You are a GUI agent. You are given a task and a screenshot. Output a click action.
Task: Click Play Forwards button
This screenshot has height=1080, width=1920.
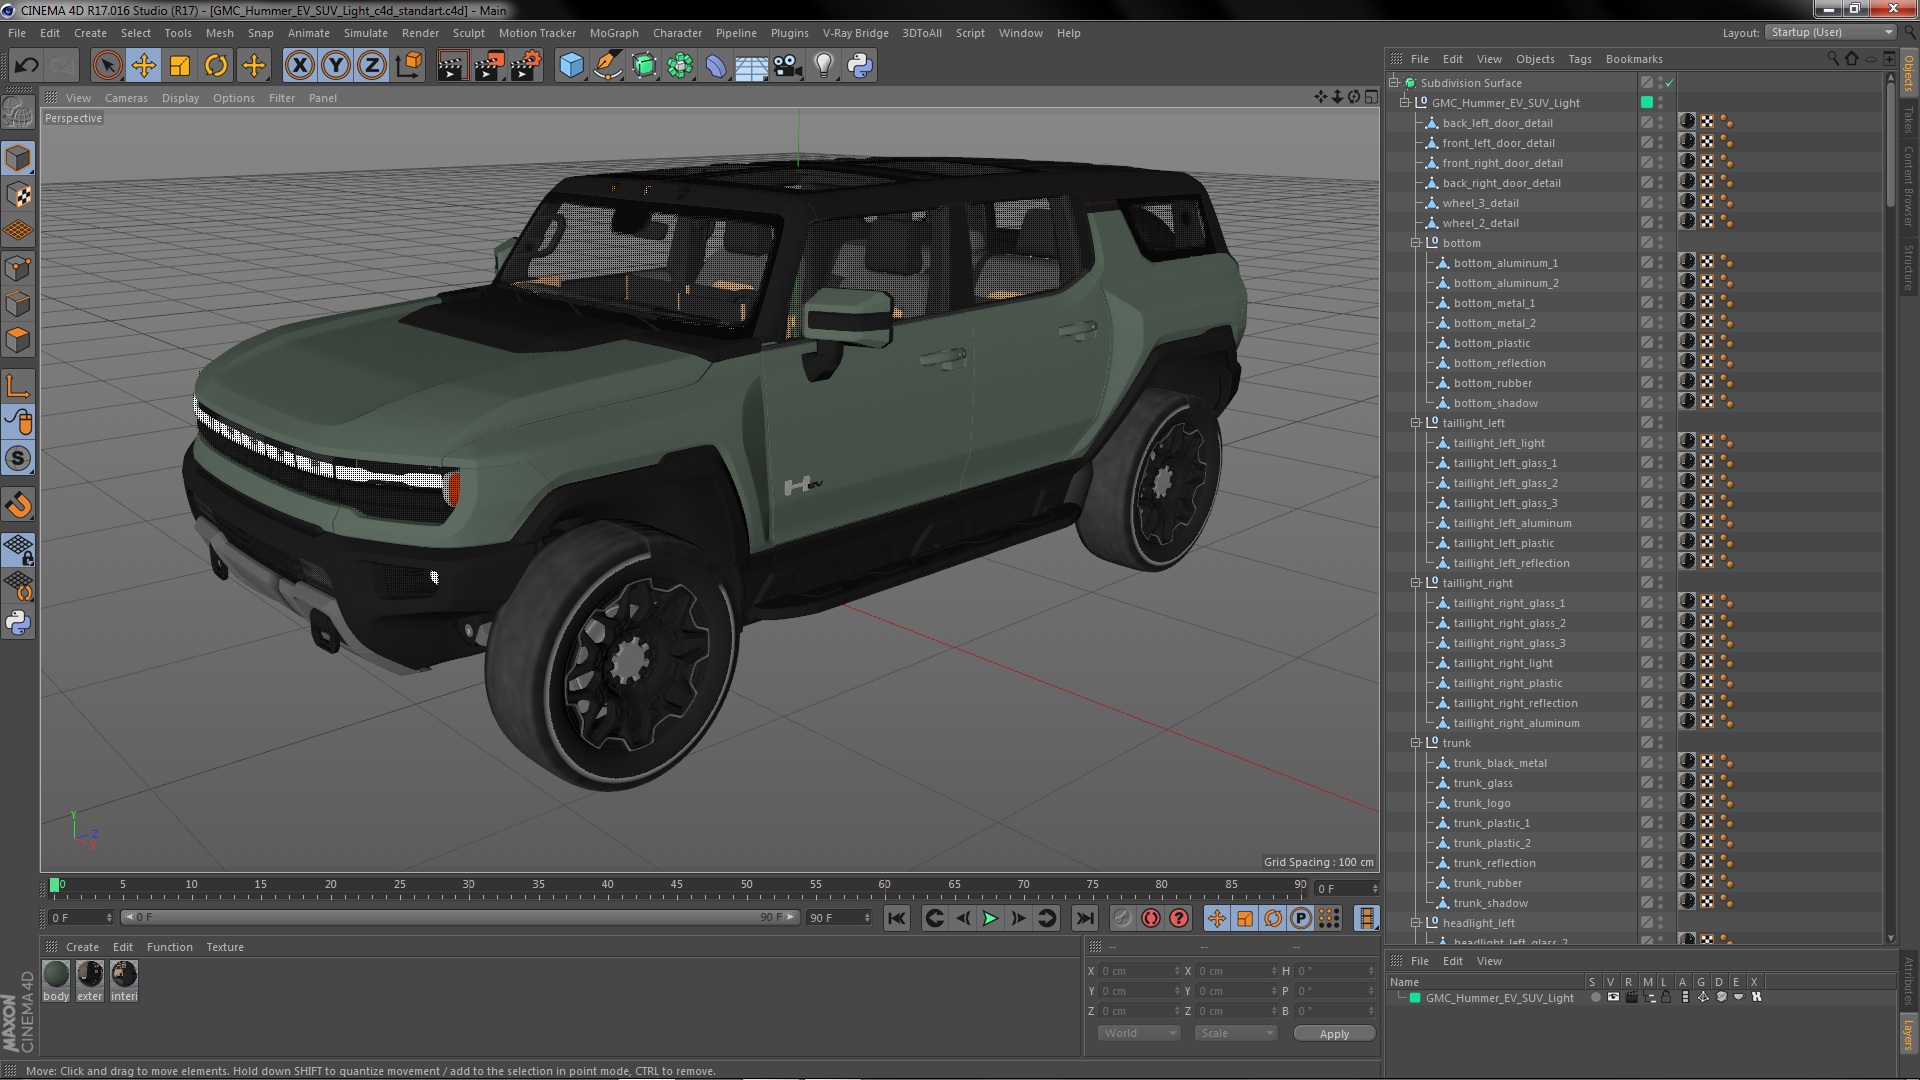(x=990, y=918)
